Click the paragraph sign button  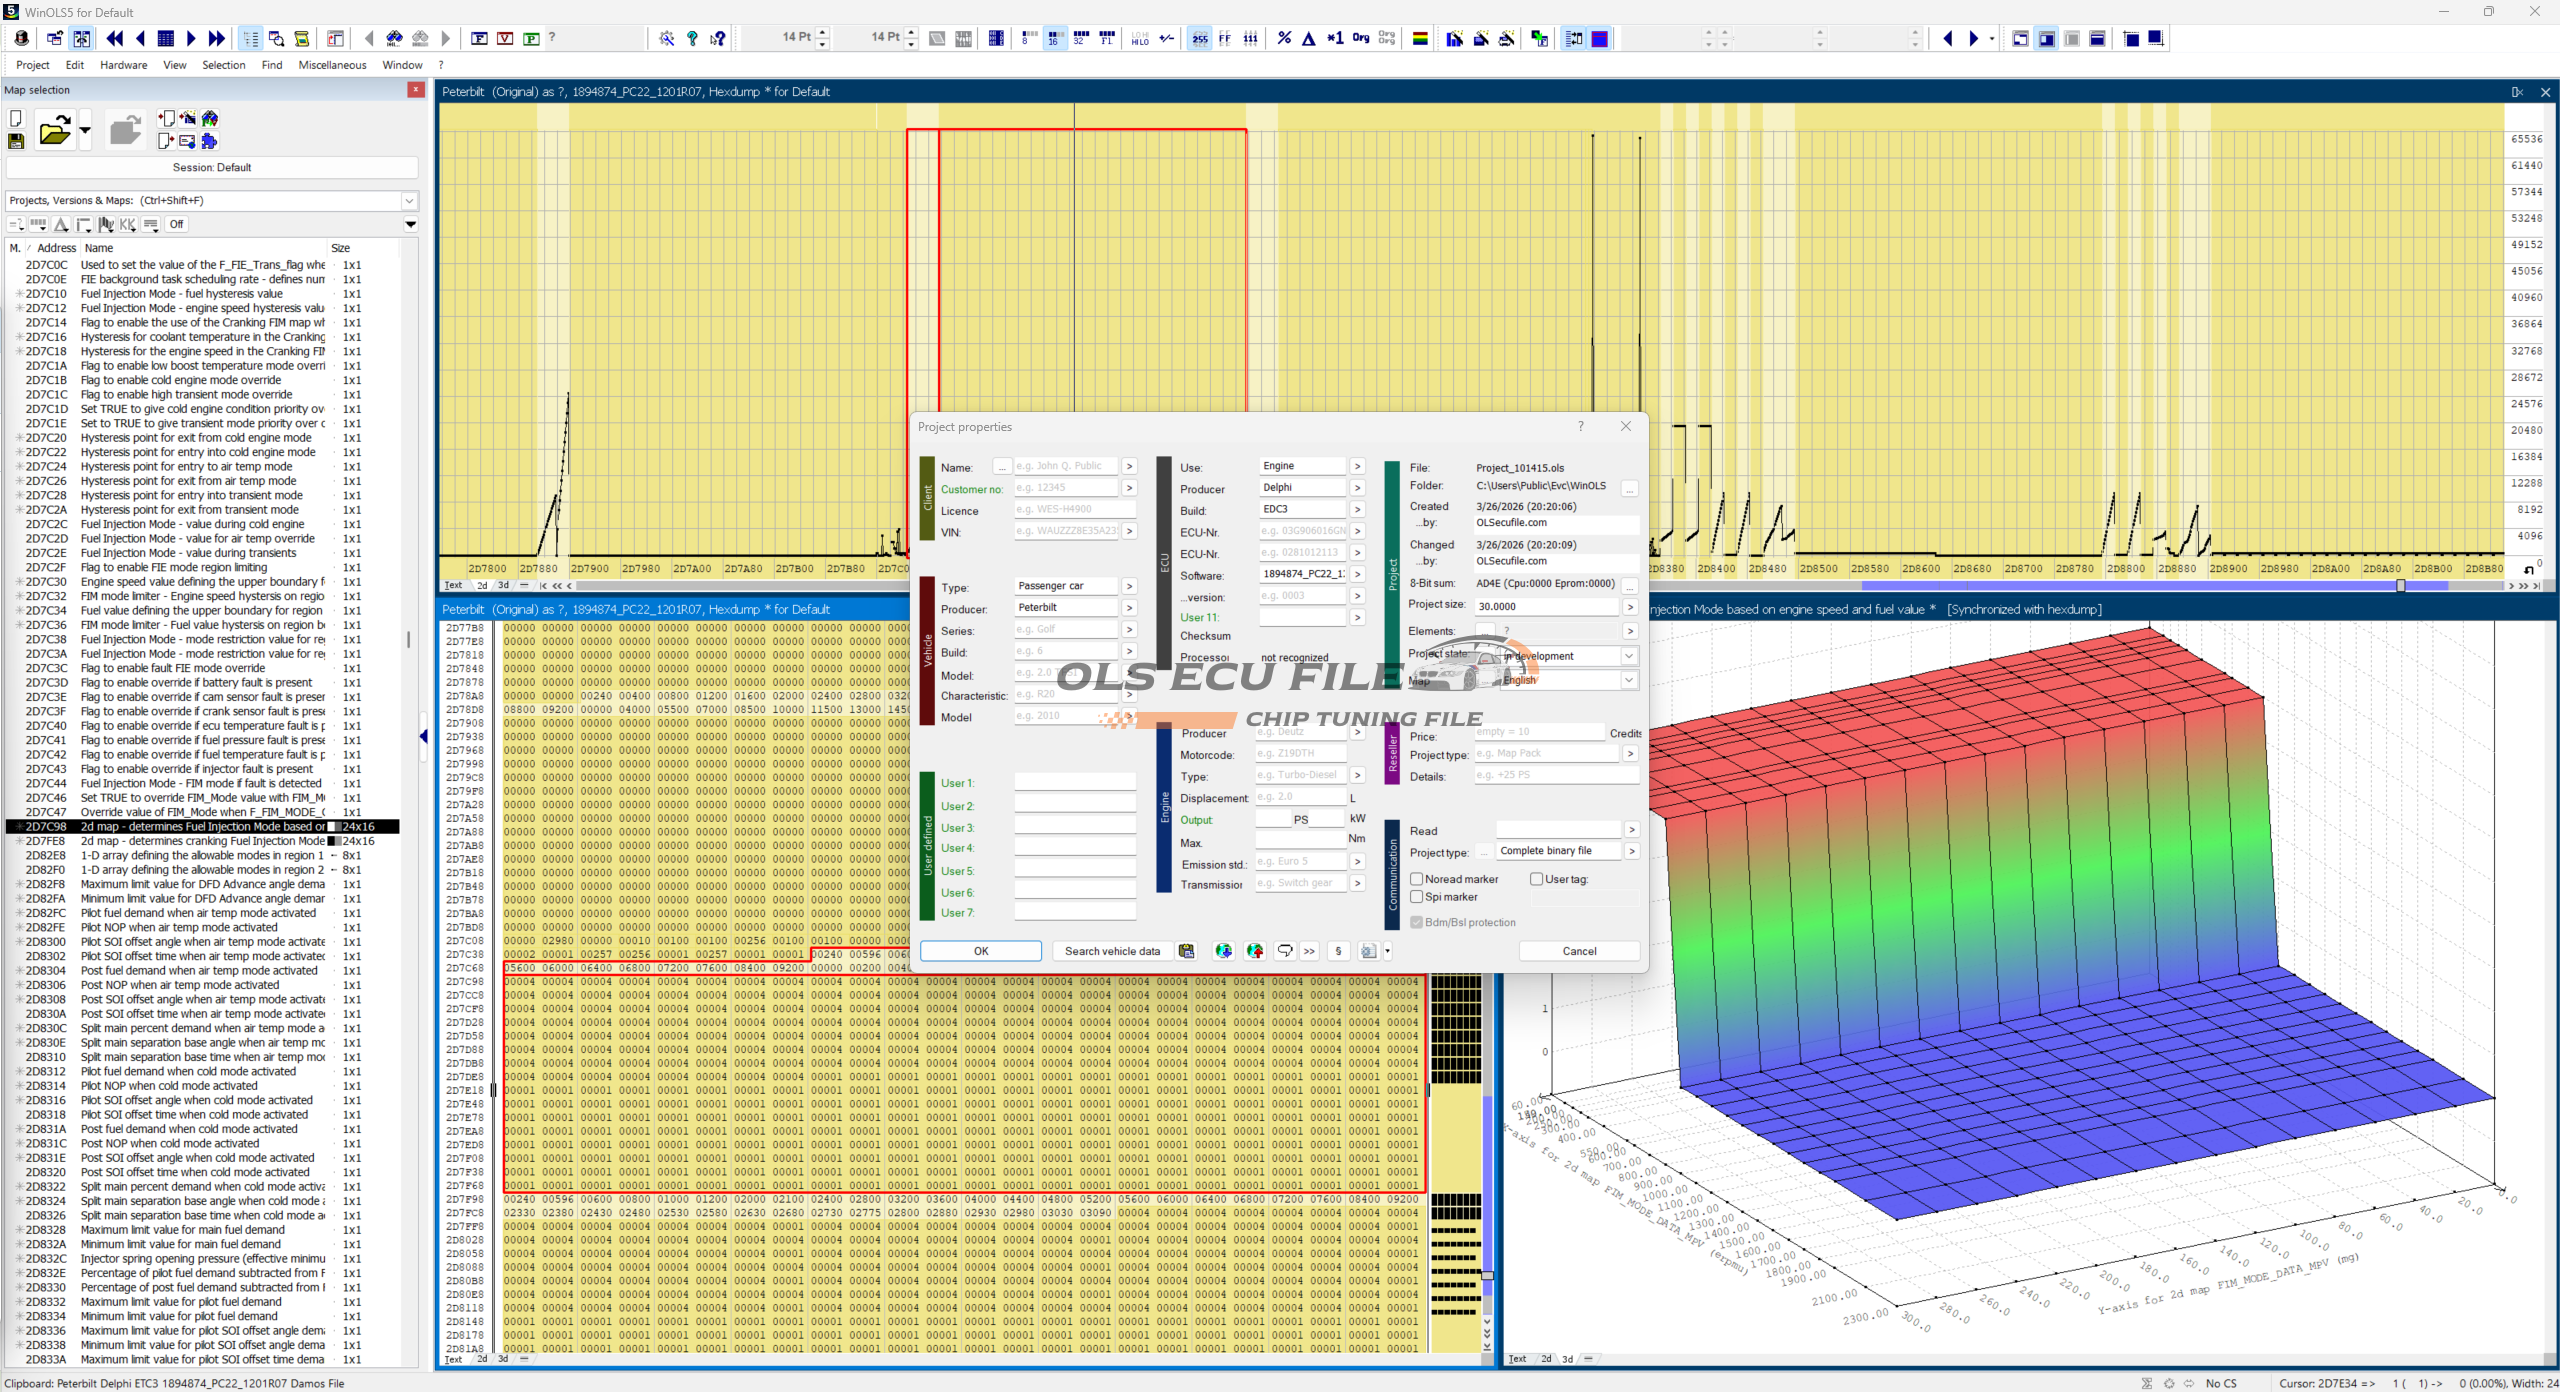(1338, 951)
